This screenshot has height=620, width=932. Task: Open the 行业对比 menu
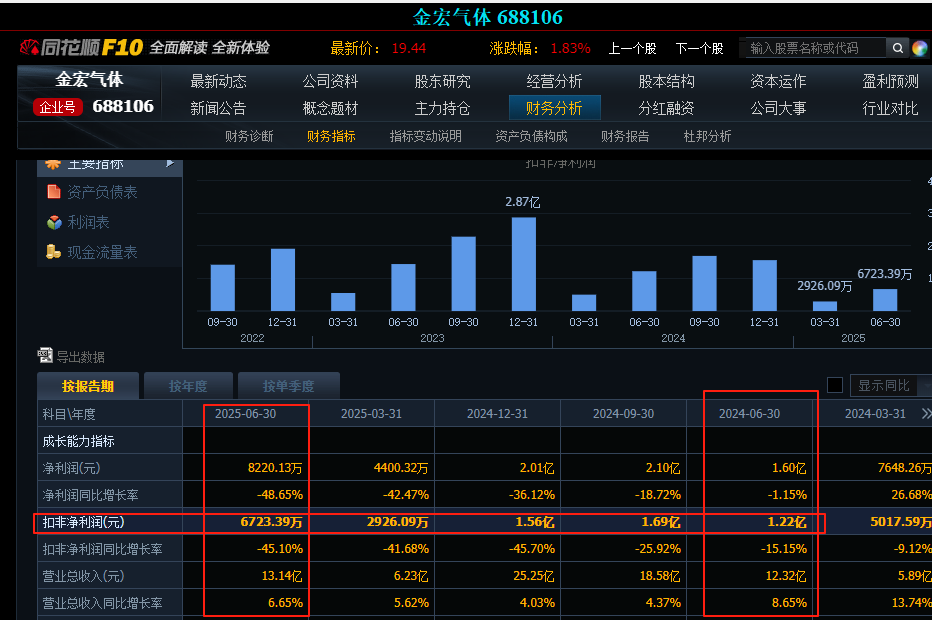pyautogui.click(x=890, y=108)
